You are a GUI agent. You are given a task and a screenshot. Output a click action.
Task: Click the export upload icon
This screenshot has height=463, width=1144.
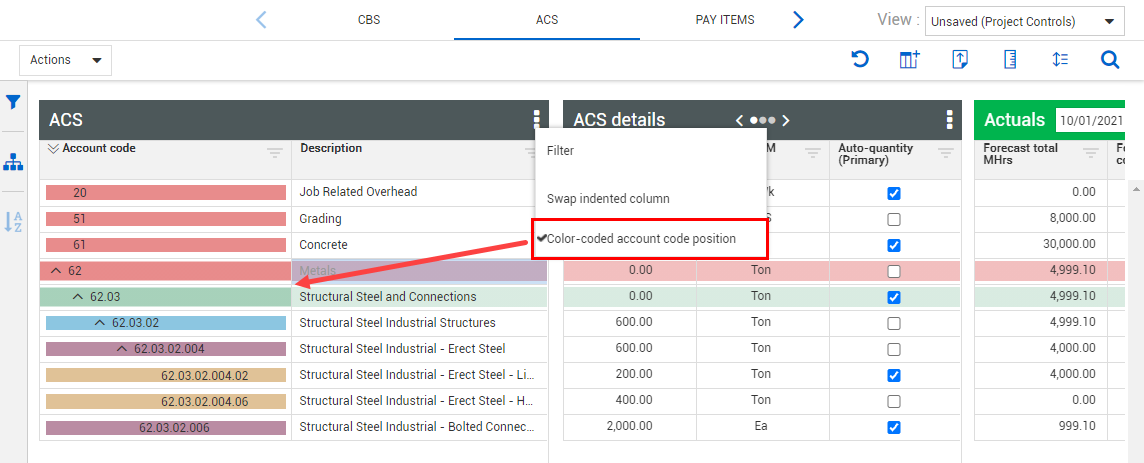tap(960, 60)
